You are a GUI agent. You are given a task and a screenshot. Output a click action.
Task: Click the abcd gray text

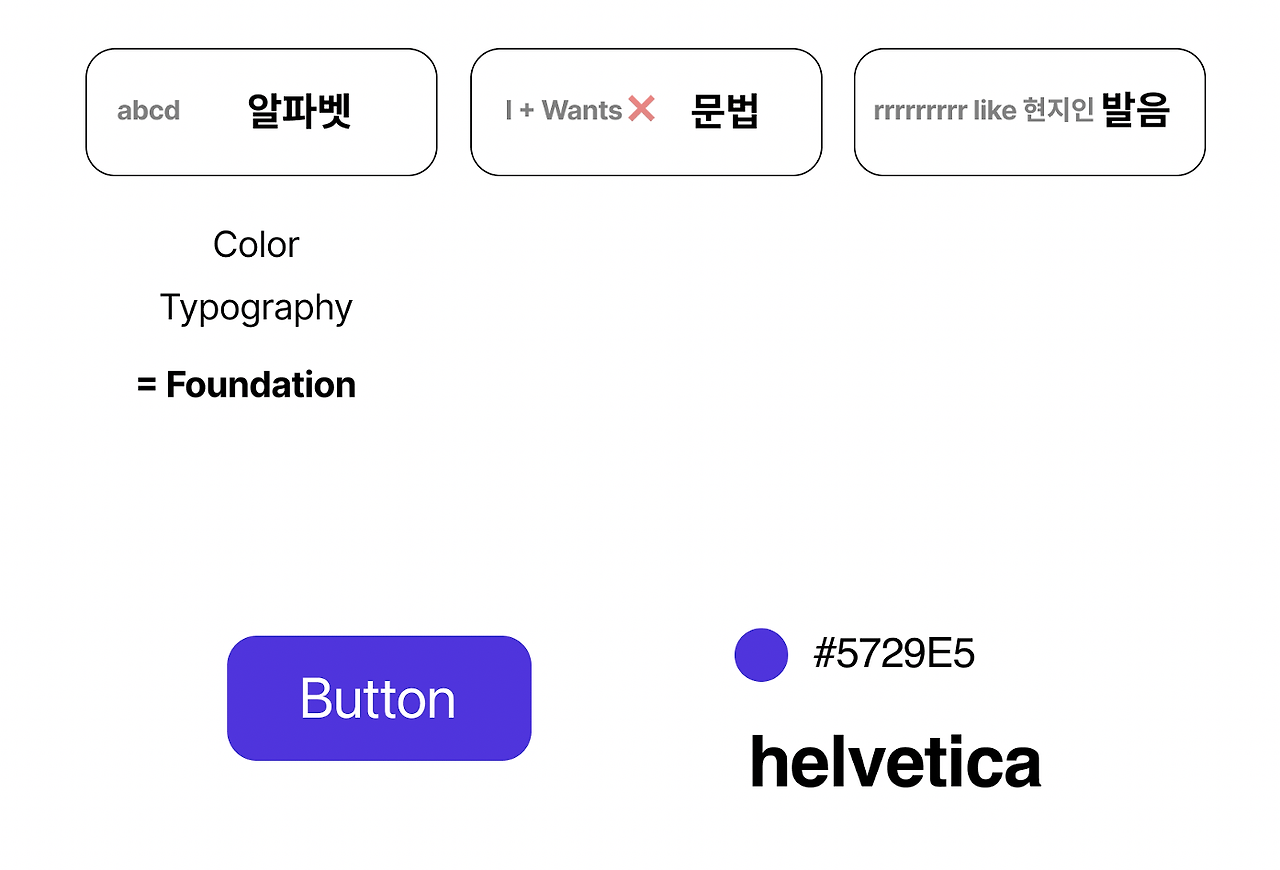tap(148, 111)
